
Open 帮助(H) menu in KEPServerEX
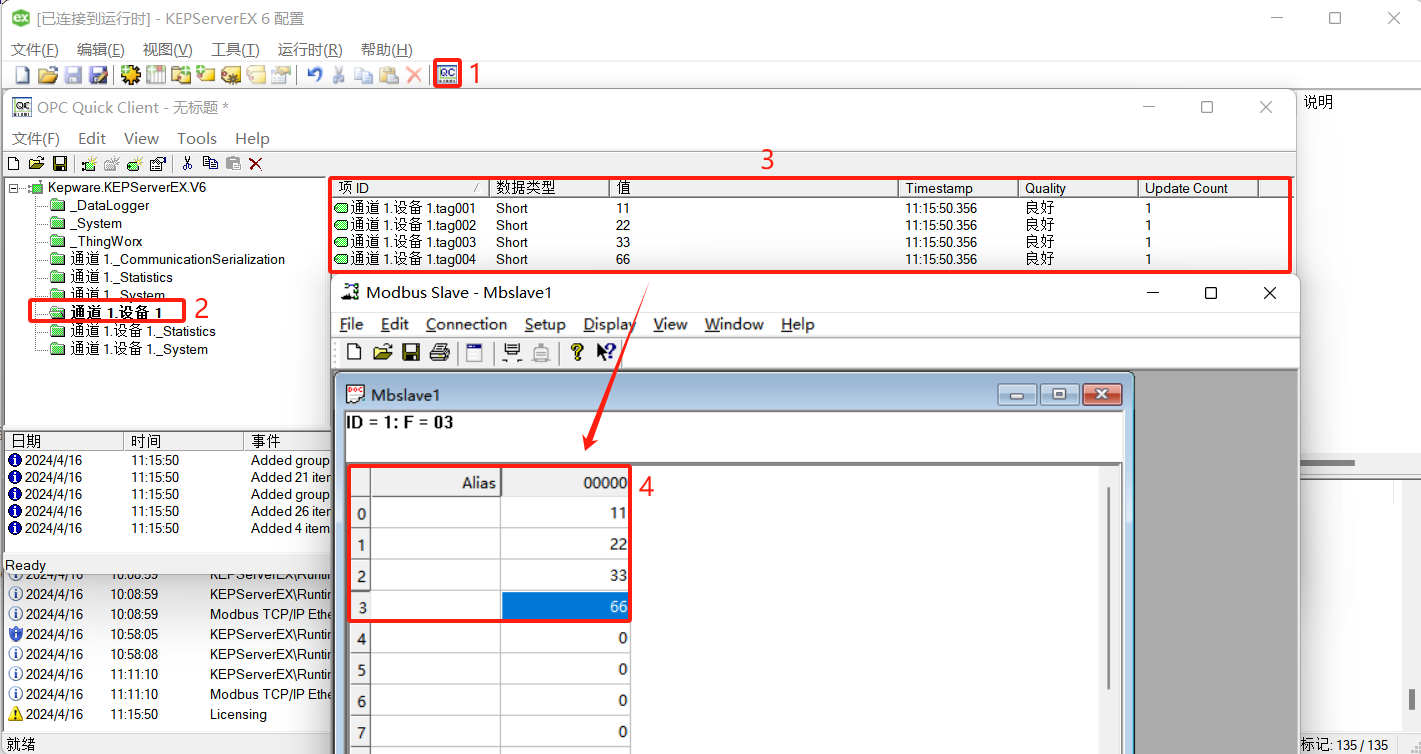386,50
